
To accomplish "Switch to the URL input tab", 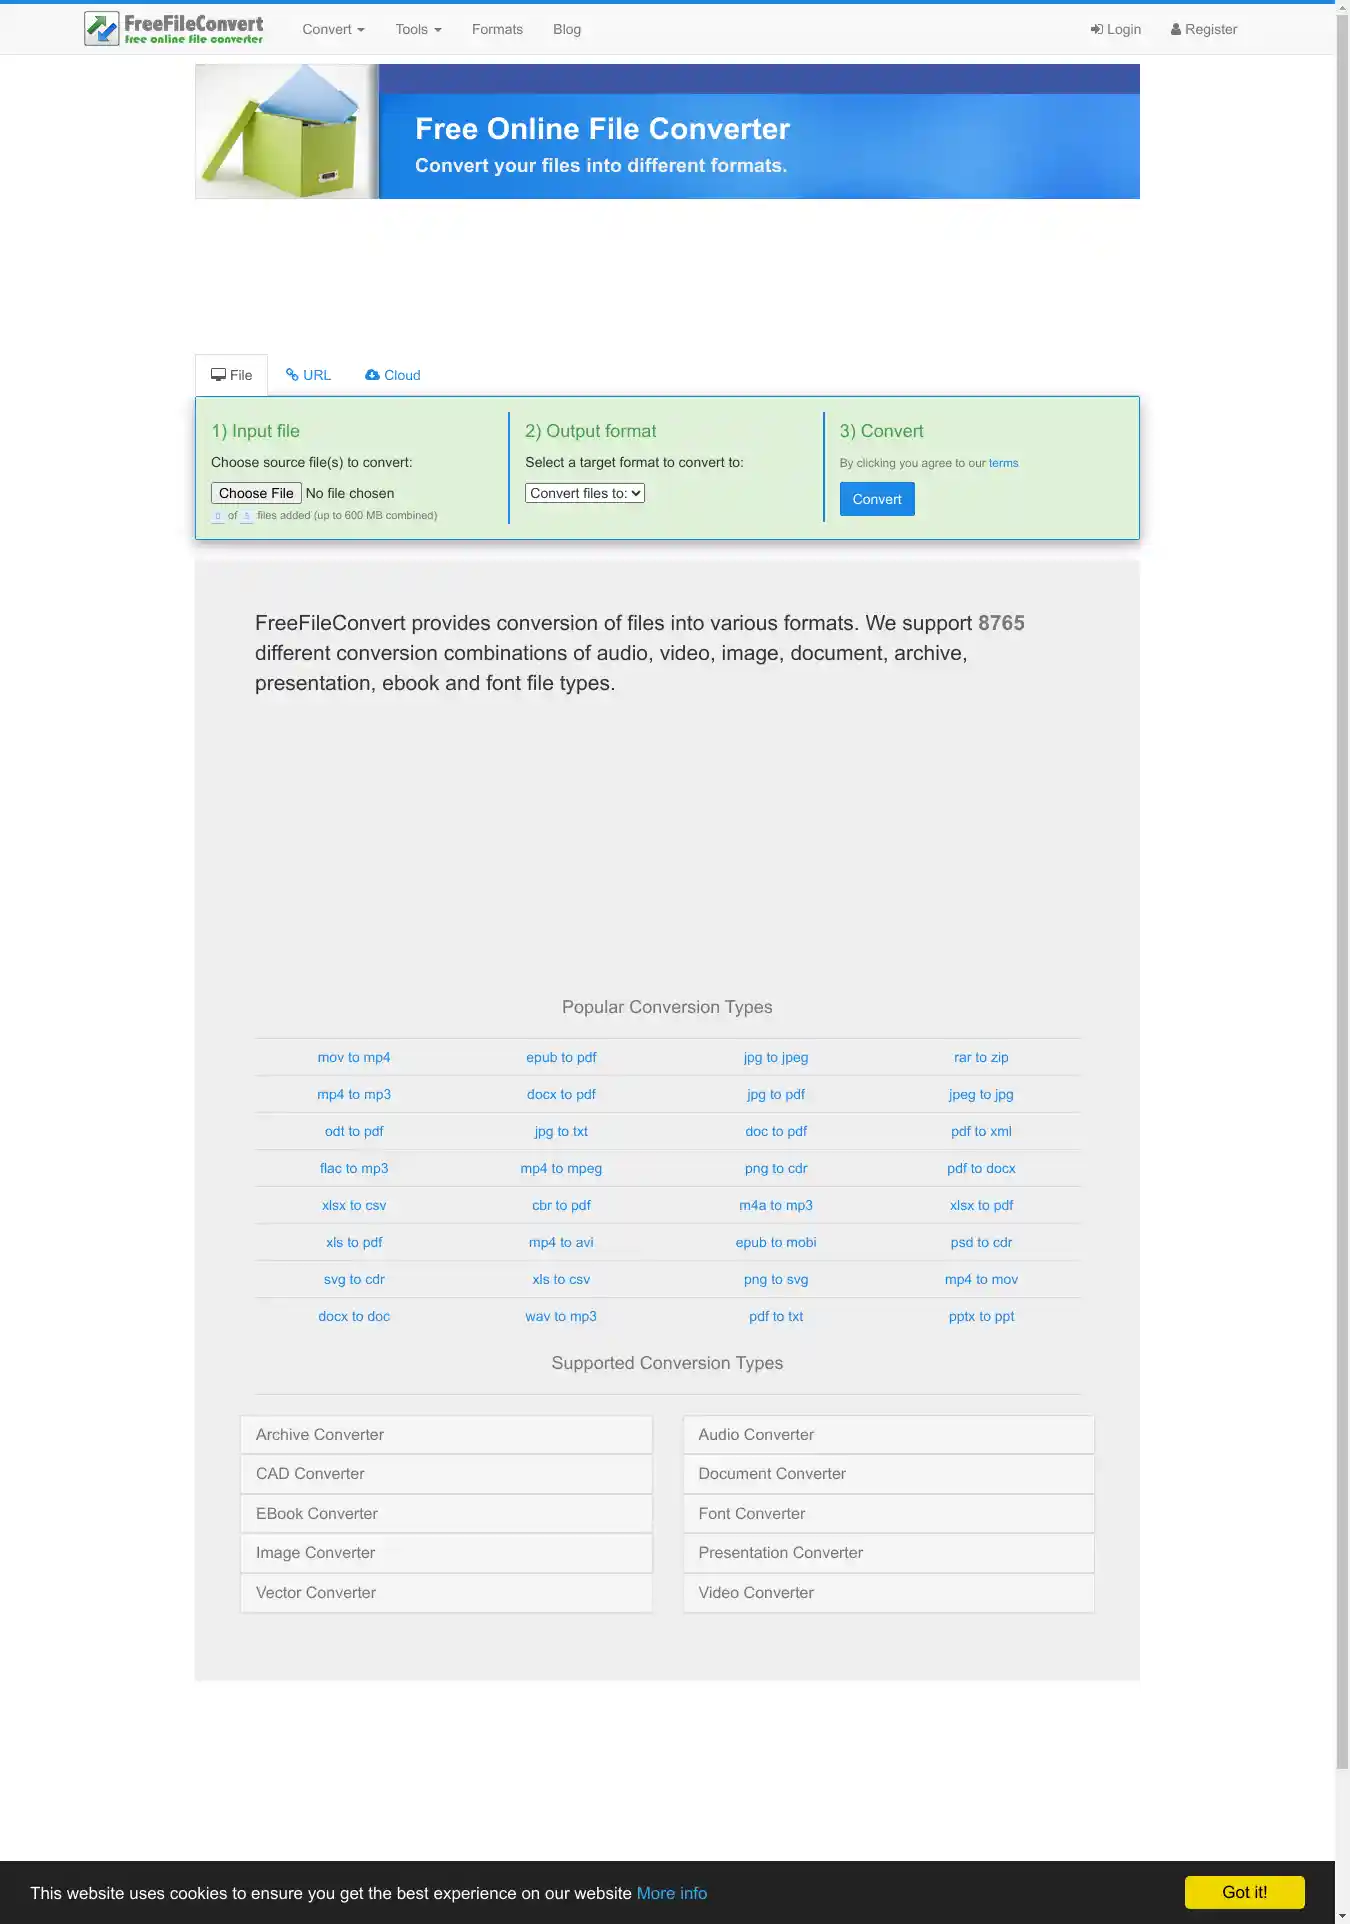I will [x=308, y=375].
